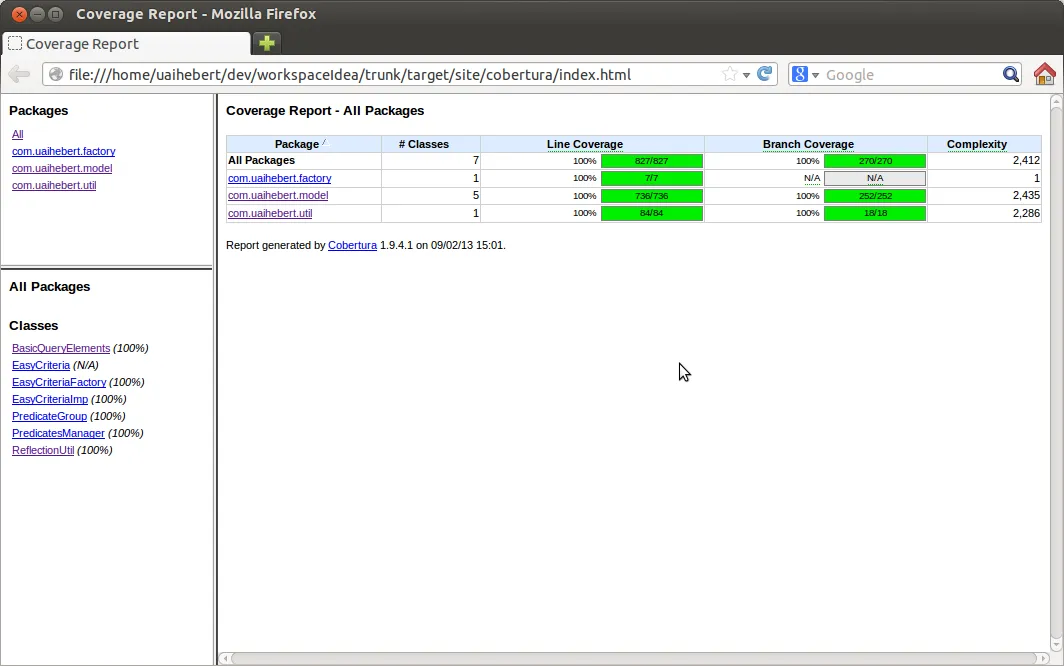Follow the Cobertura link
This screenshot has height=666, width=1064.
[352, 245]
